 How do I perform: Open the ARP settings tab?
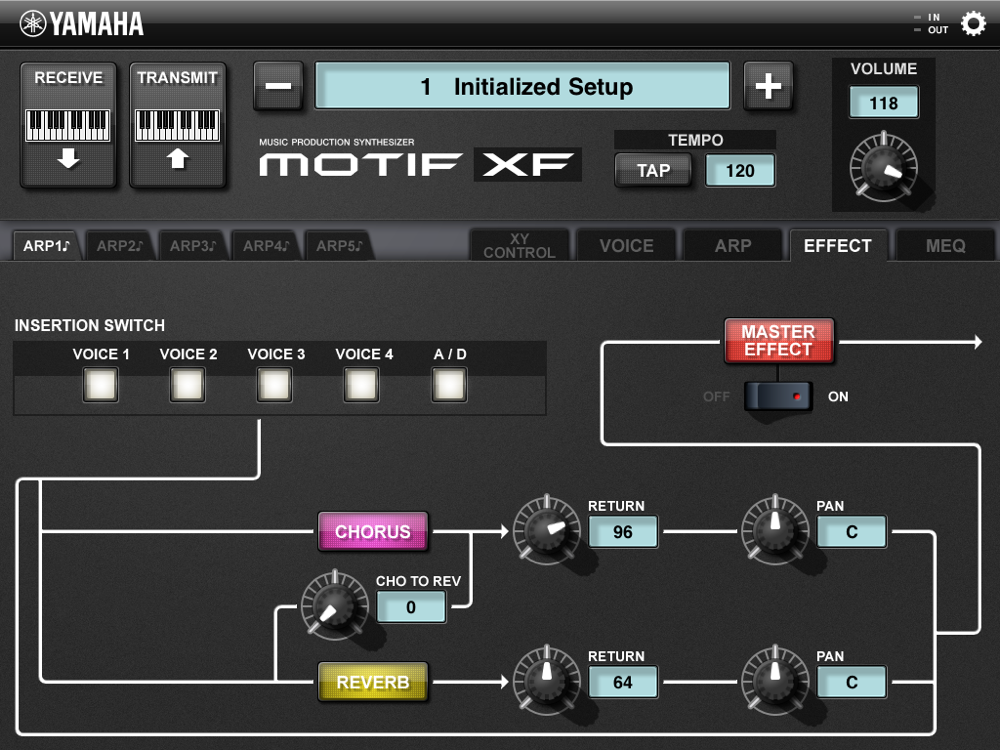pos(733,246)
